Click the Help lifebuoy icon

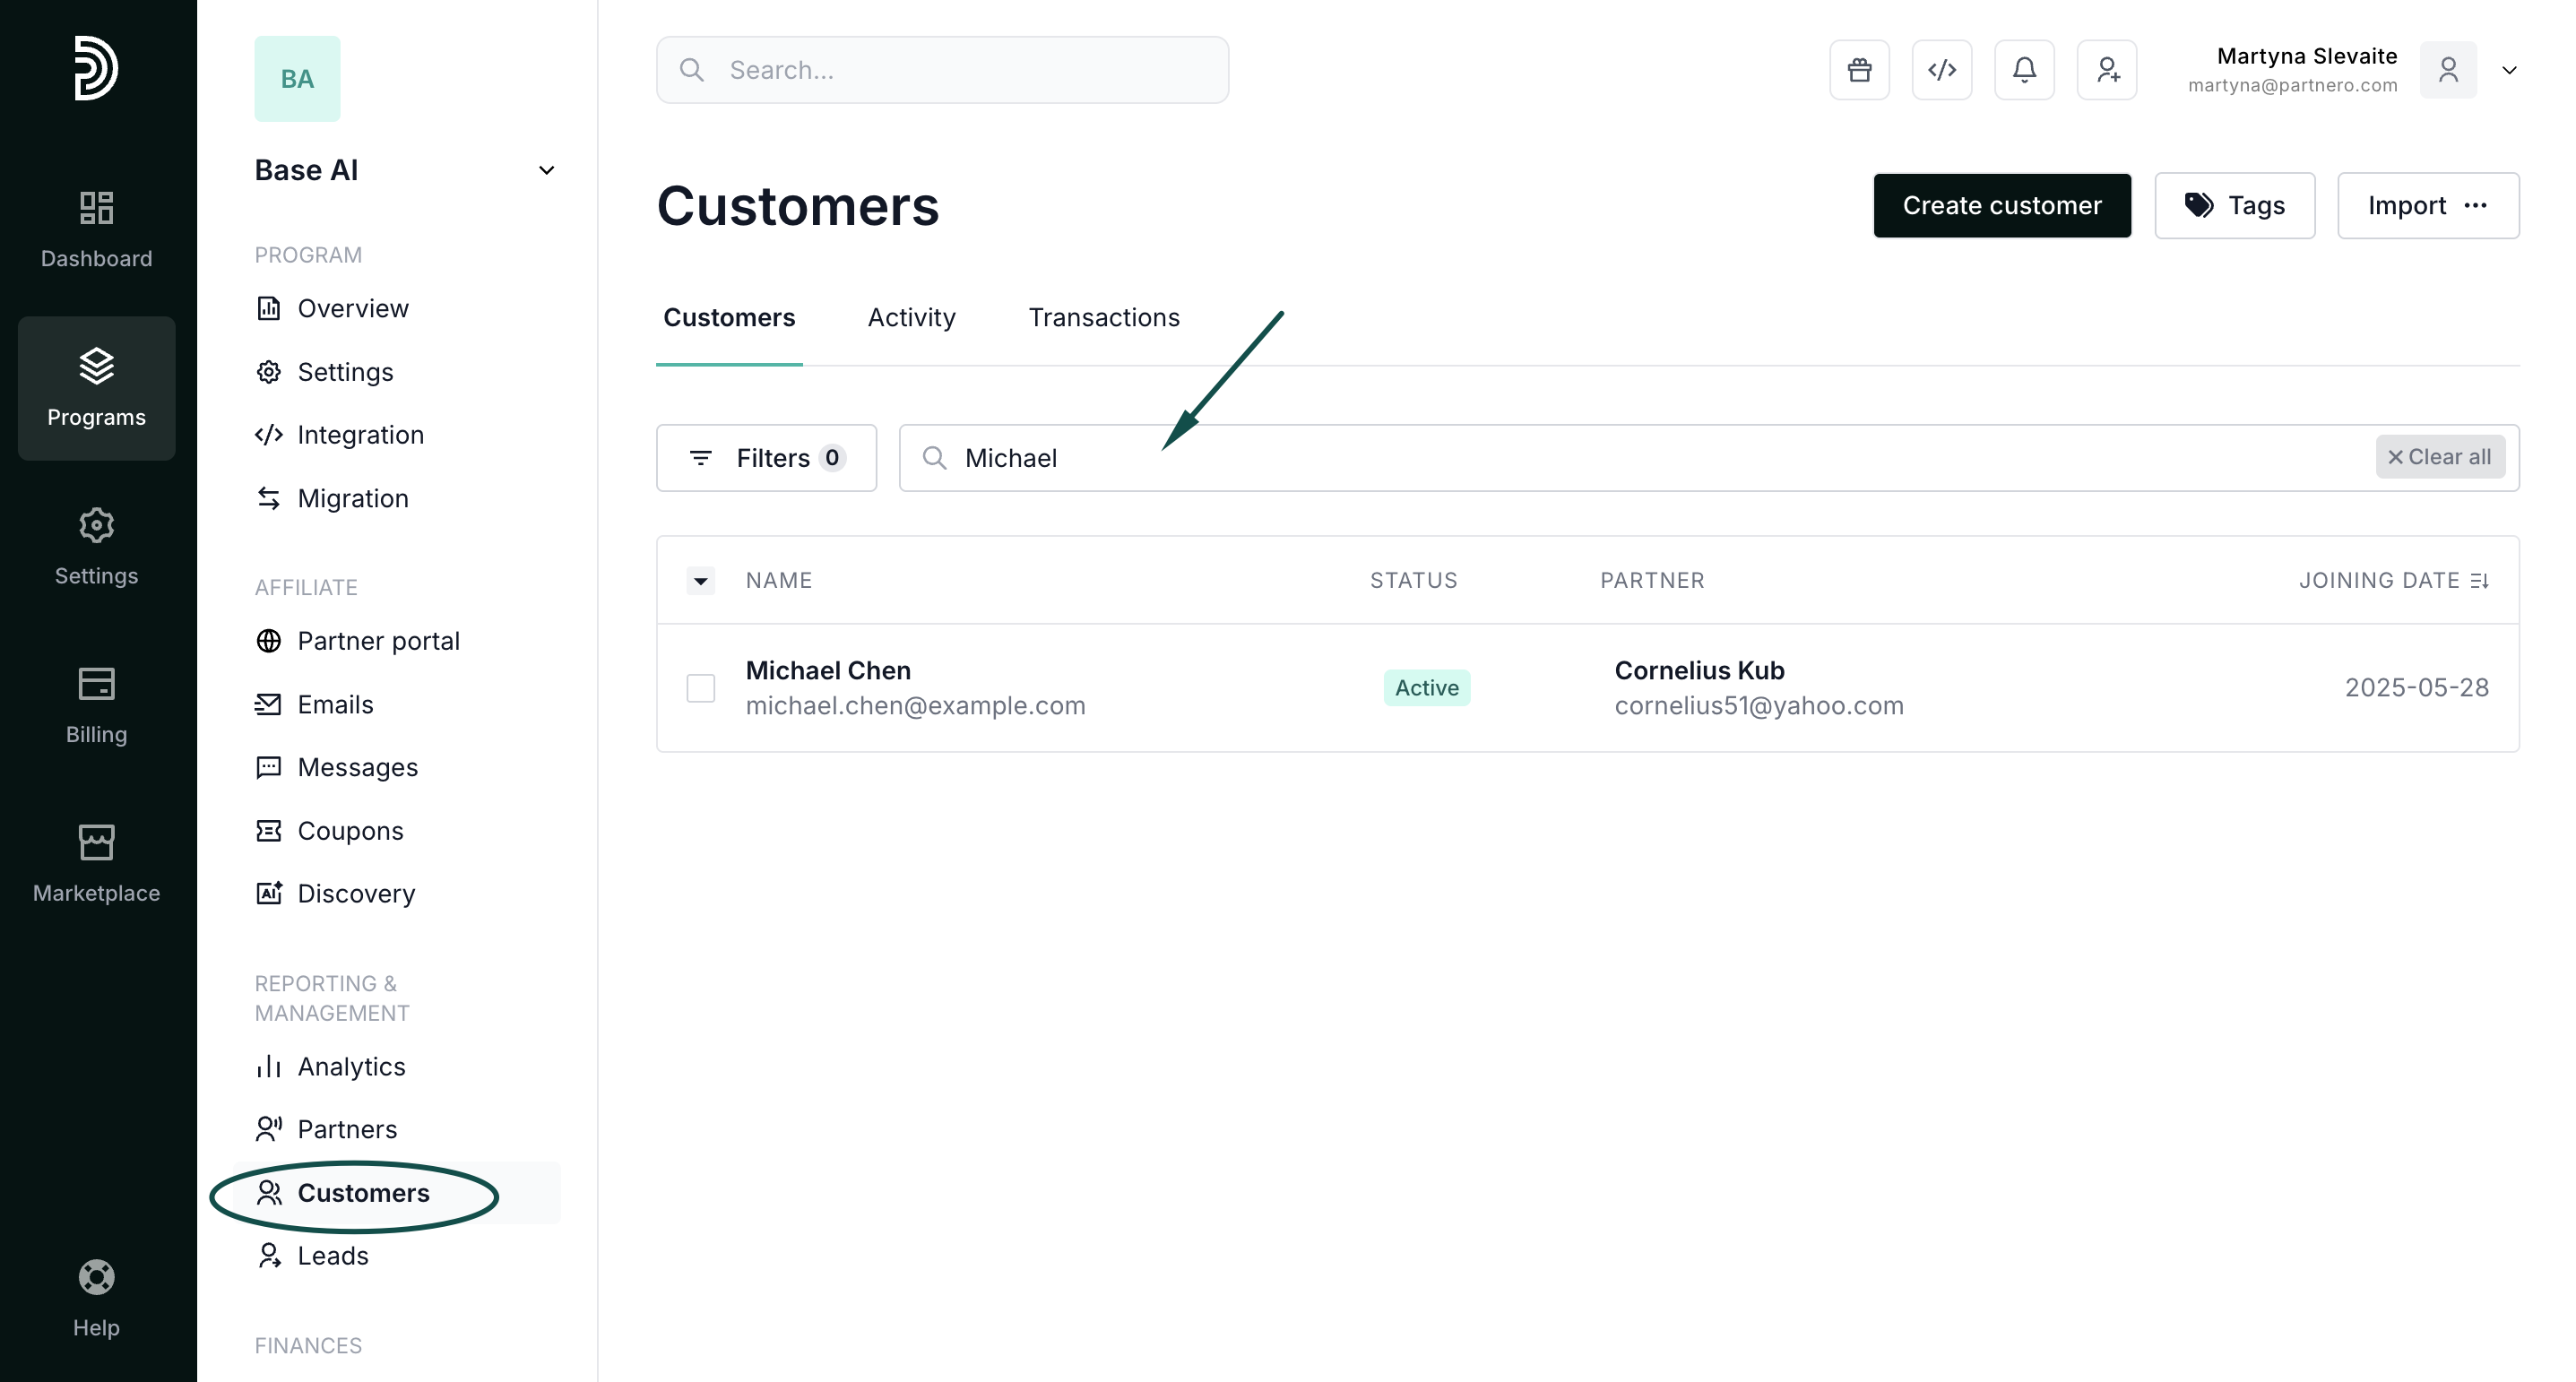tap(96, 1277)
